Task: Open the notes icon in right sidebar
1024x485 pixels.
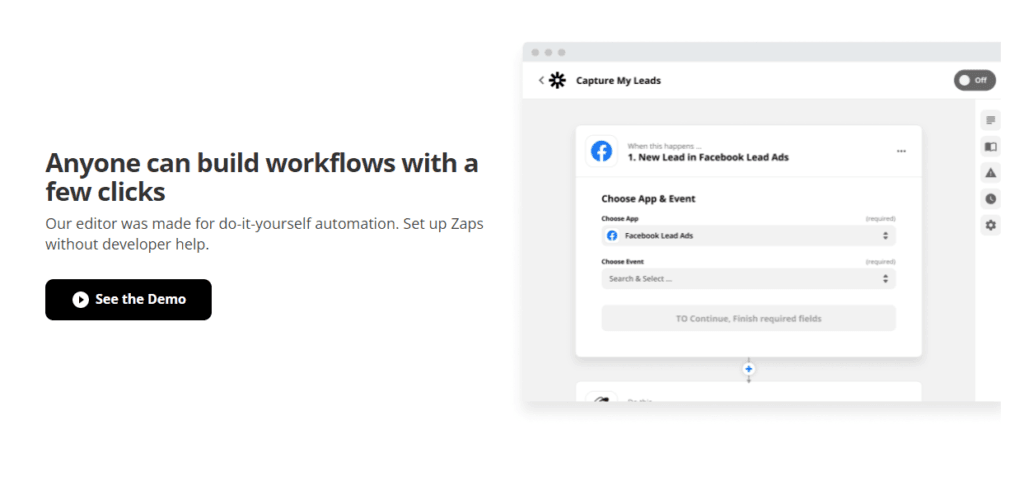Action: 991,120
